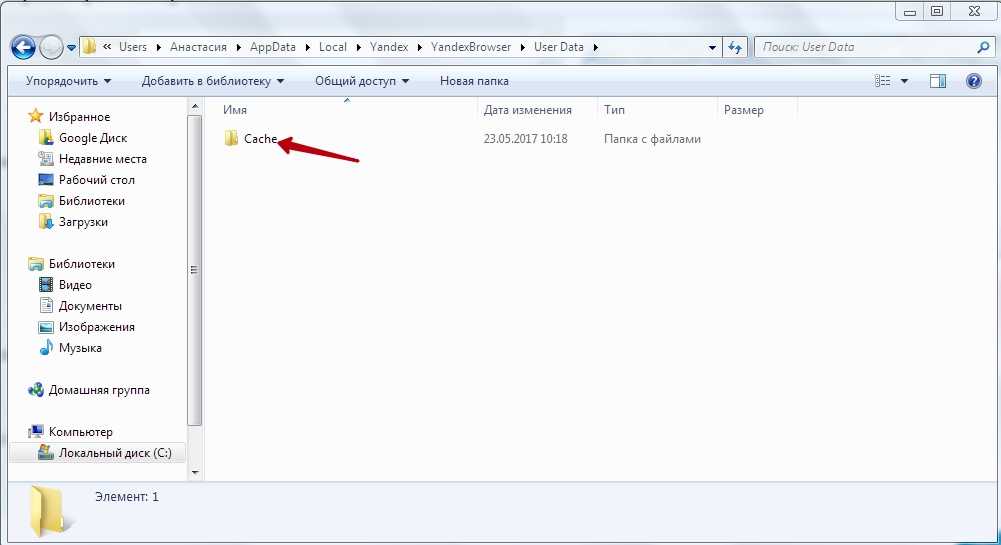Image resolution: width=1001 pixels, height=545 pixels.
Task: Open the Упорядочить menu
Action: point(68,81)
